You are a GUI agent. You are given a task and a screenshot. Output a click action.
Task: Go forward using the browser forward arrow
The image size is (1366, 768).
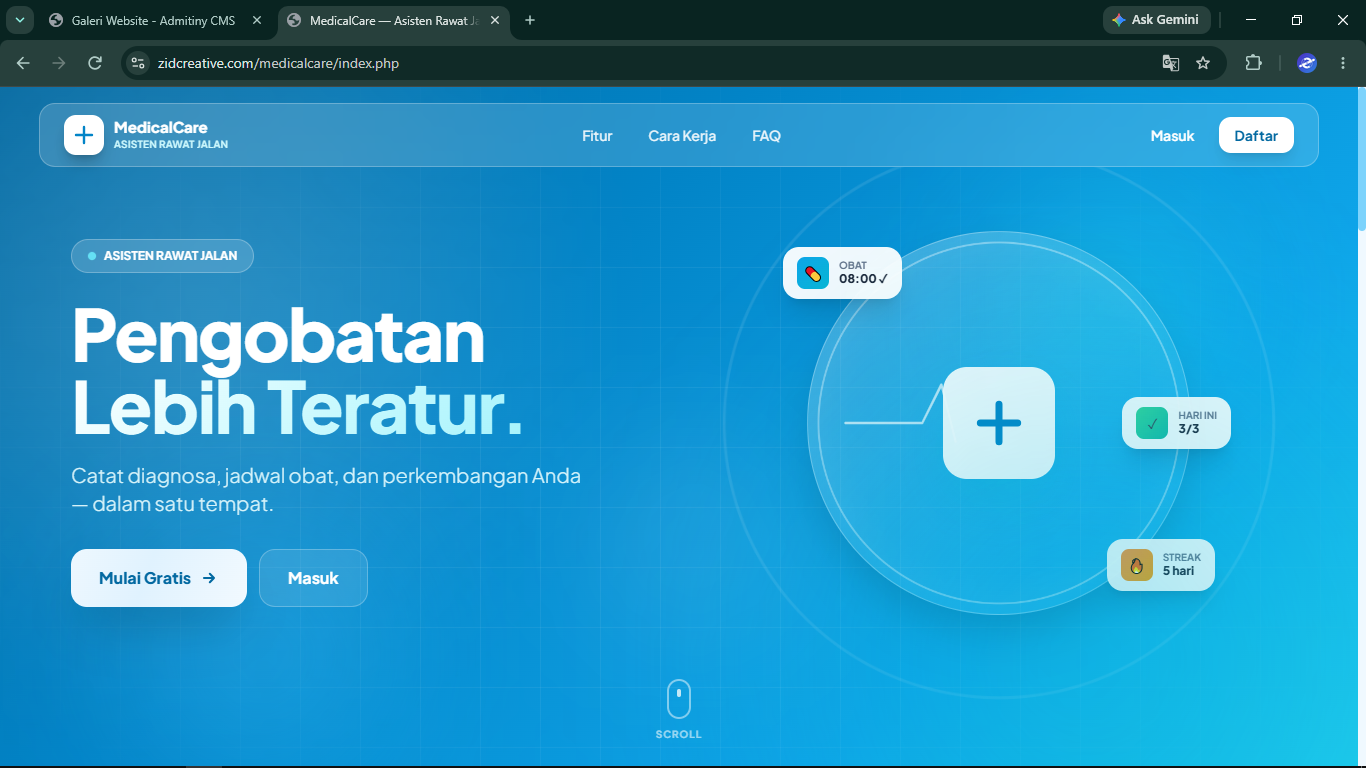(x=59, y=63)
